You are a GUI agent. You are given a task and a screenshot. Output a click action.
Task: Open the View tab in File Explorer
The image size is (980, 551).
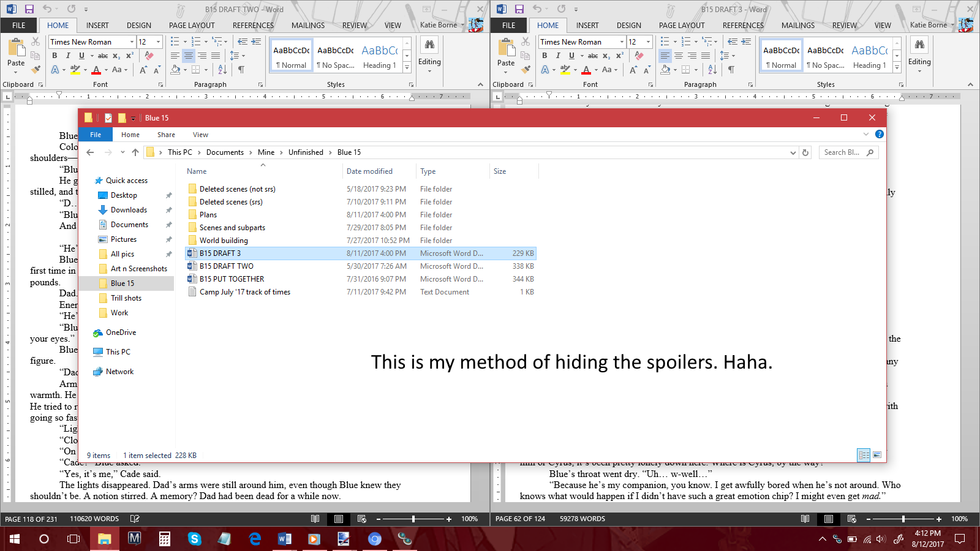tap(200, 134)
